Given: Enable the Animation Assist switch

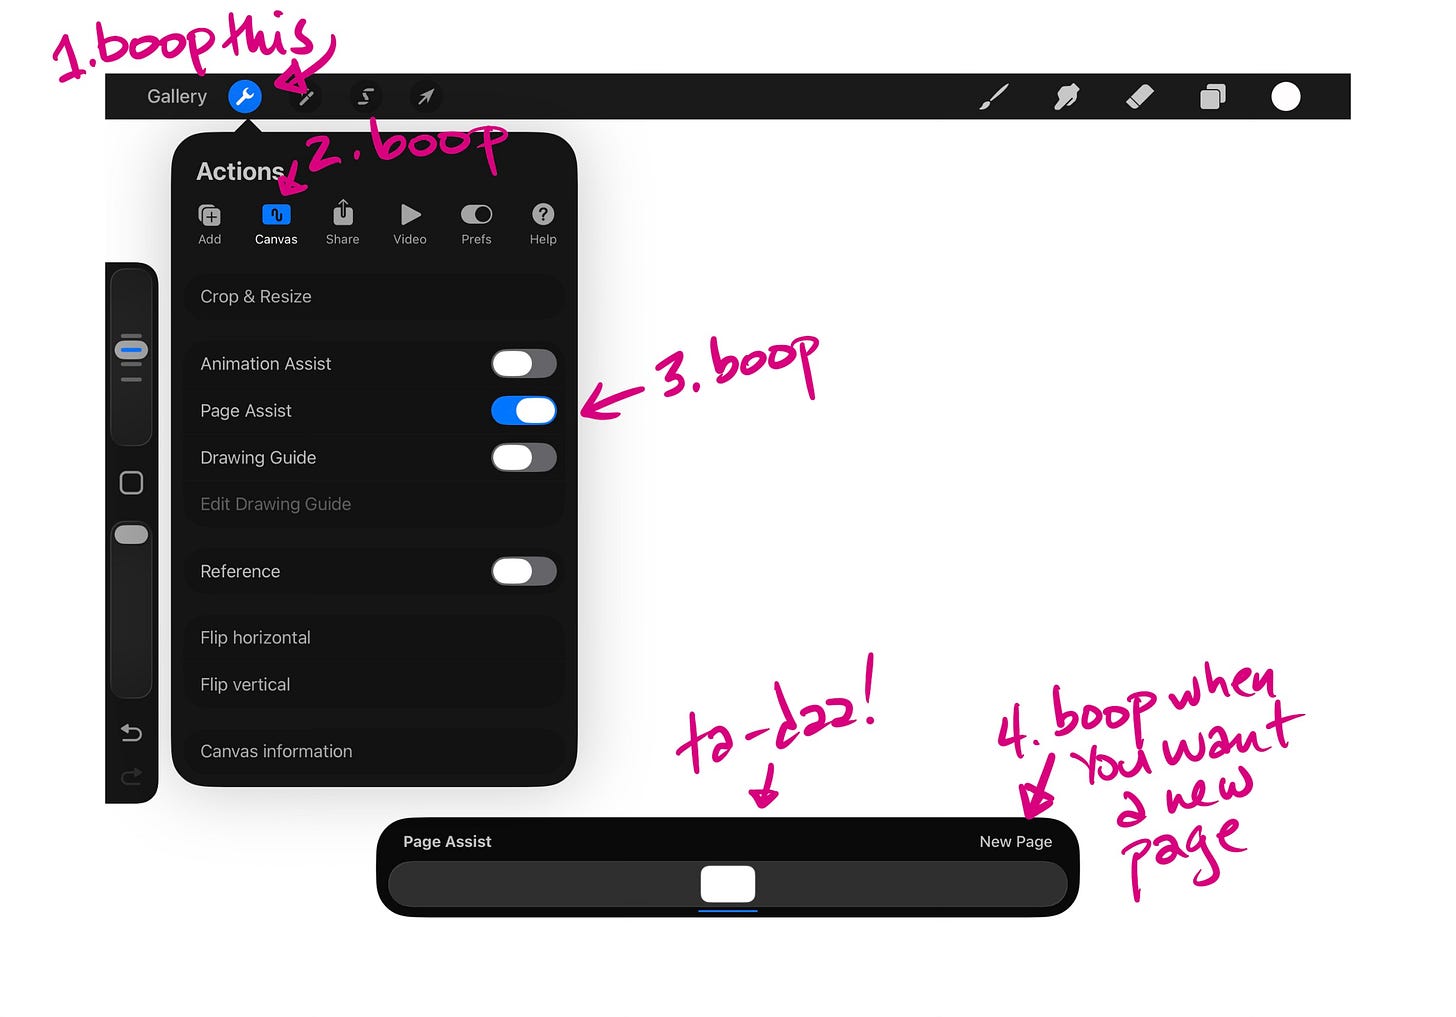Looking at the screenshot, I should pos(524,364).
